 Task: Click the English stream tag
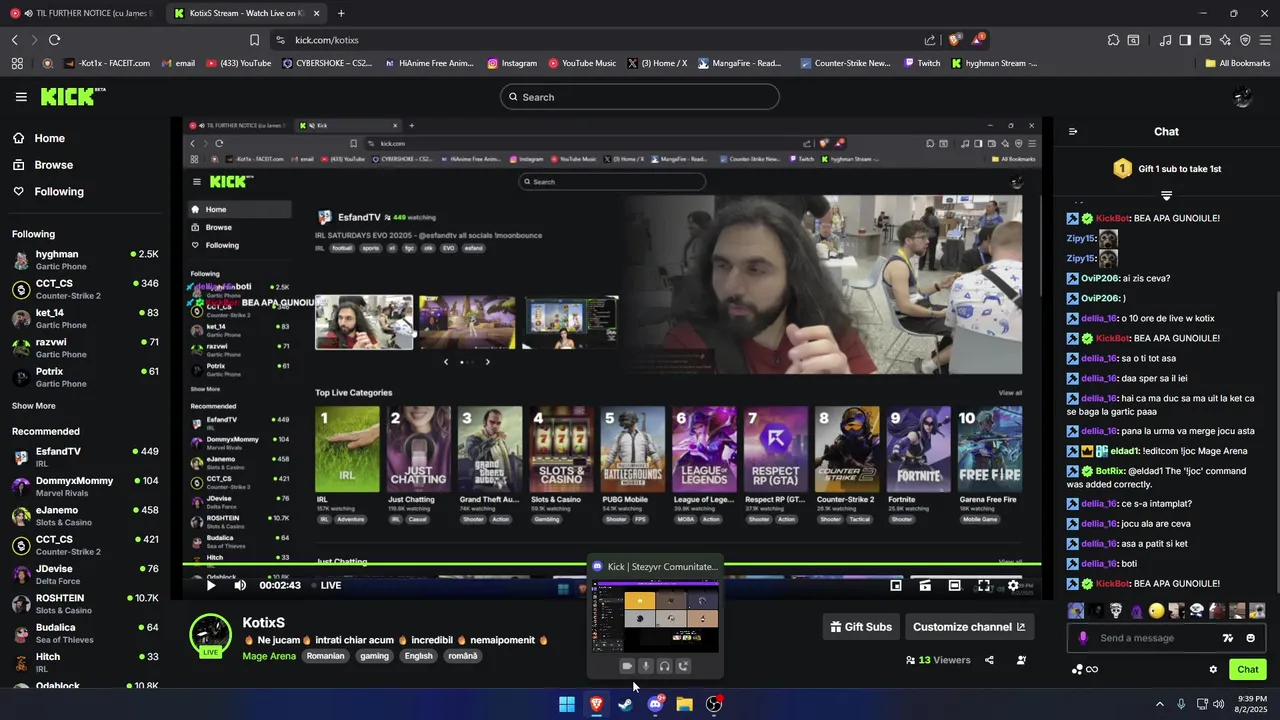point(419,656)
